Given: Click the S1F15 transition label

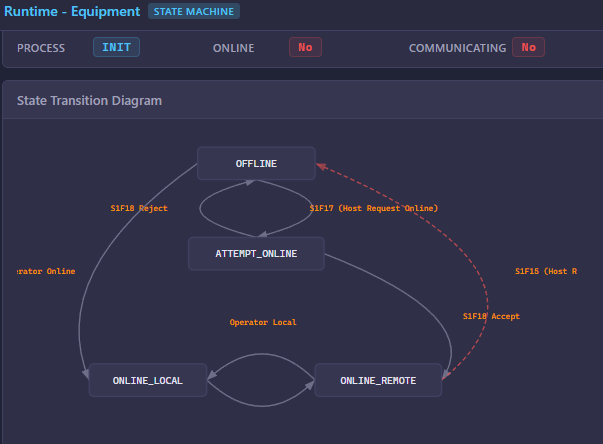Looking at the screenshot, I should [x=546, y=271].
